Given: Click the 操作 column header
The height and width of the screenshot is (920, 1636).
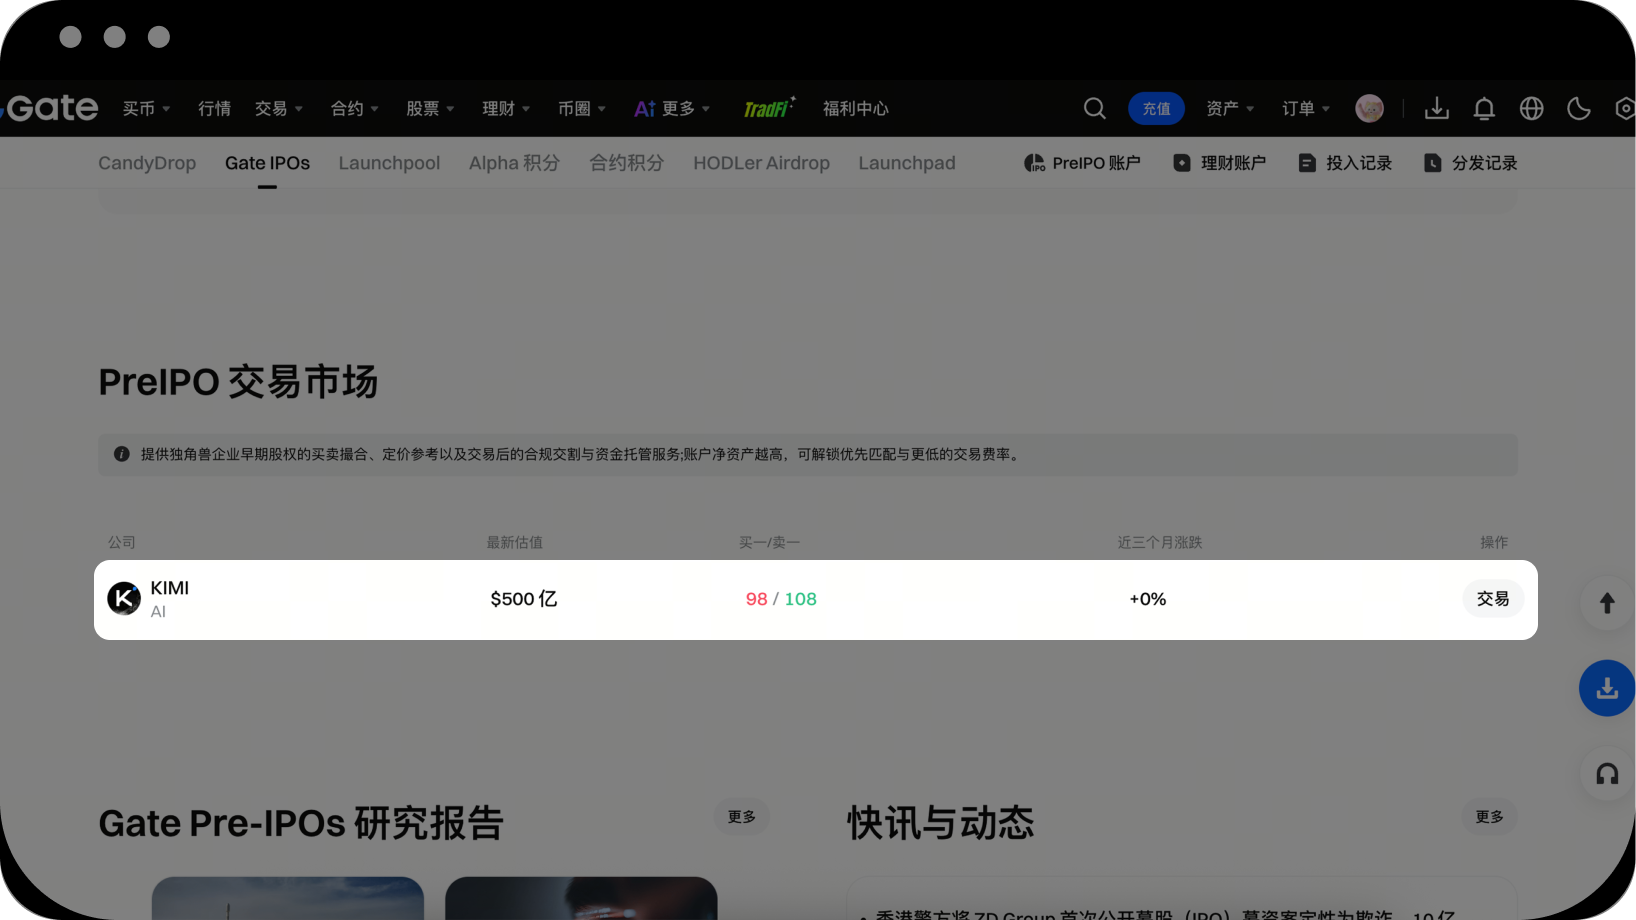Looking at the screenshot, I should pos(1494,542).
